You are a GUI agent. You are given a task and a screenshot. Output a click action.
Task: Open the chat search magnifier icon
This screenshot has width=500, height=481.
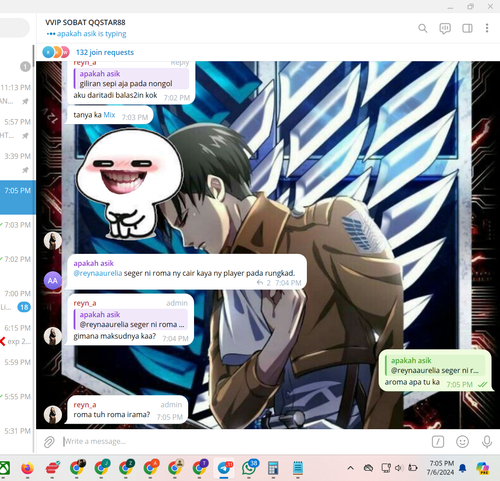423,29
